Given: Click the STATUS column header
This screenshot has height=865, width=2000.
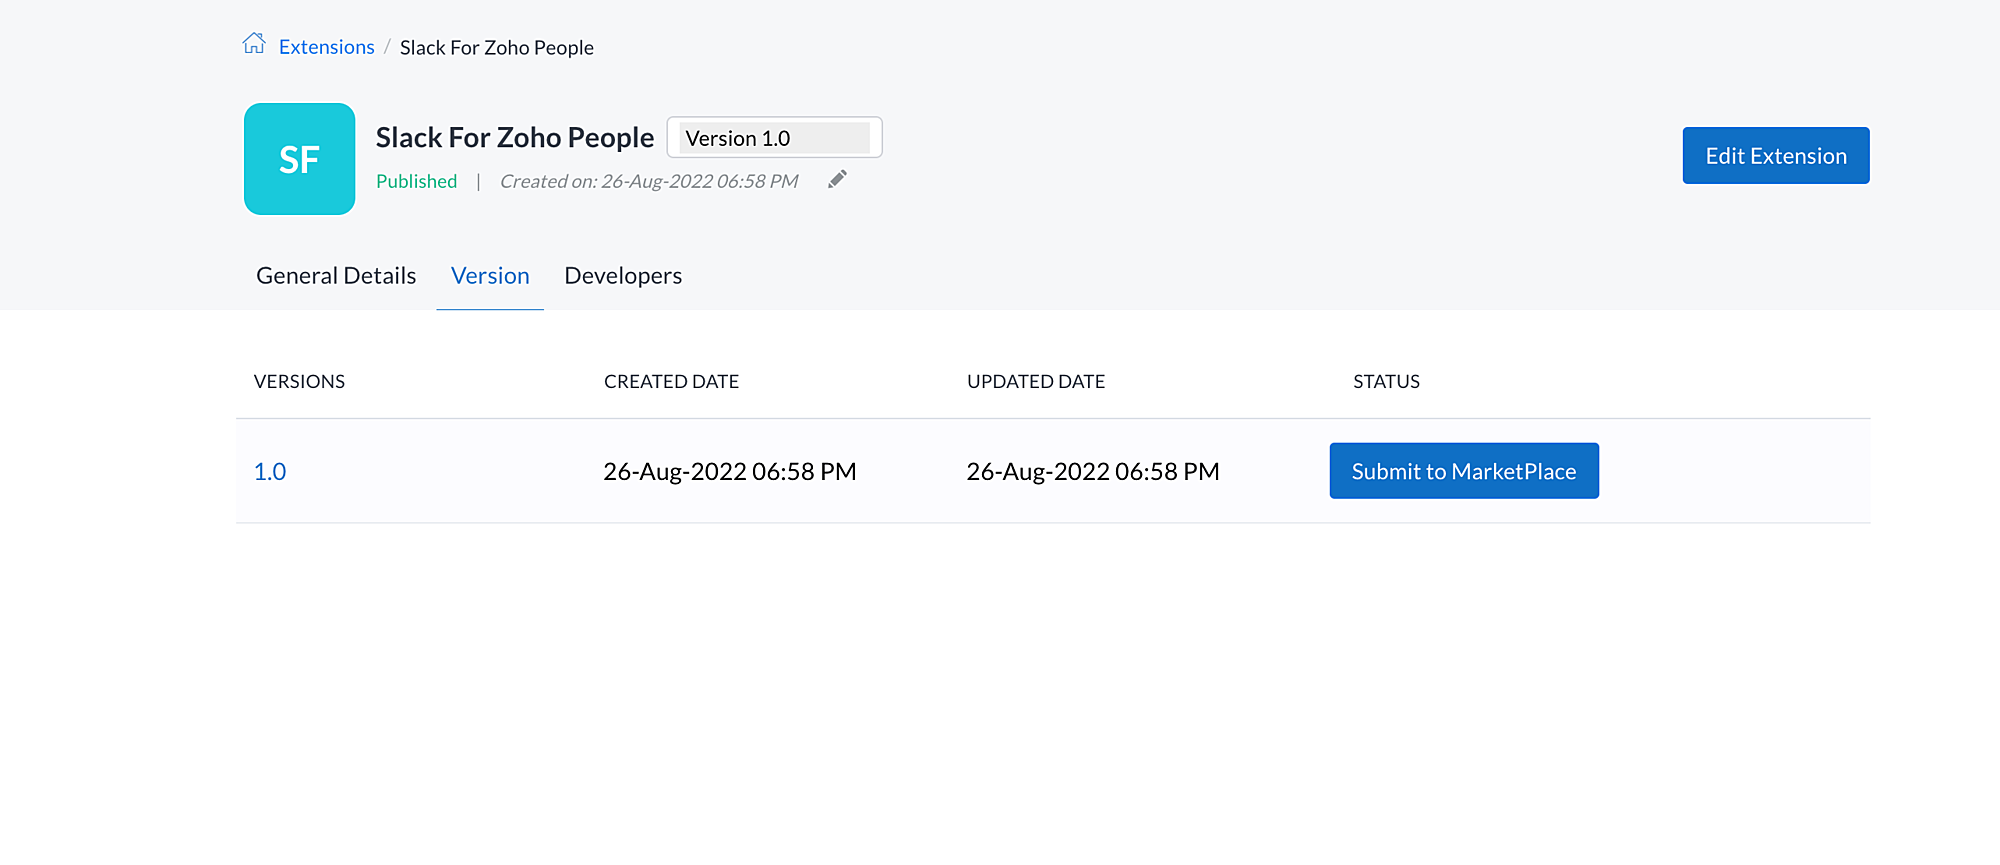Looking at the screenshot, I should point(1386,381).
